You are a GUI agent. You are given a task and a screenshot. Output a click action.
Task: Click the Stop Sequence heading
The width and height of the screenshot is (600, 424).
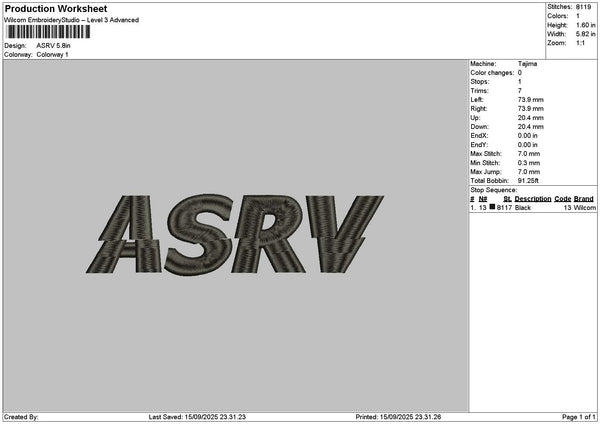(x=494, y=189)
